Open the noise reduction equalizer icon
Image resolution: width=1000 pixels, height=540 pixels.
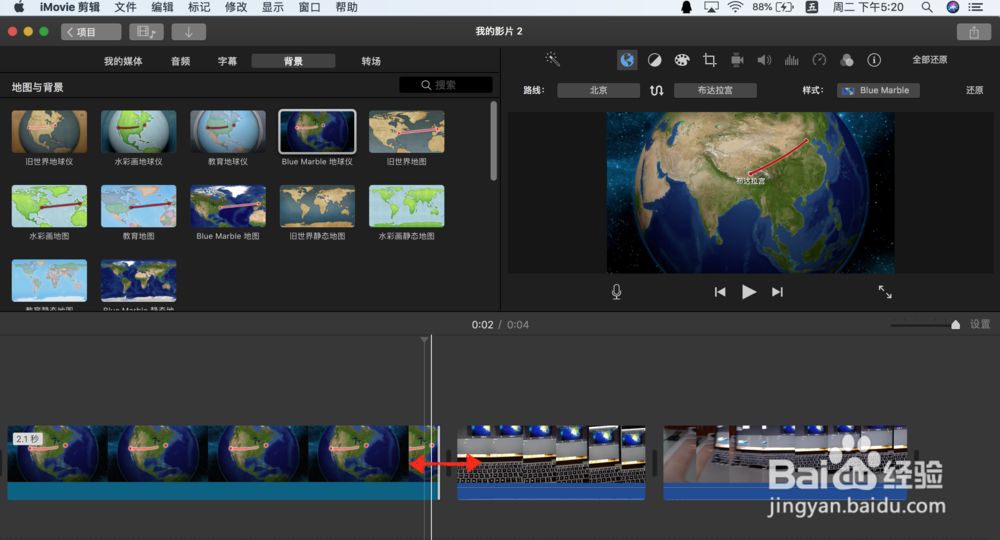[791, 60]
